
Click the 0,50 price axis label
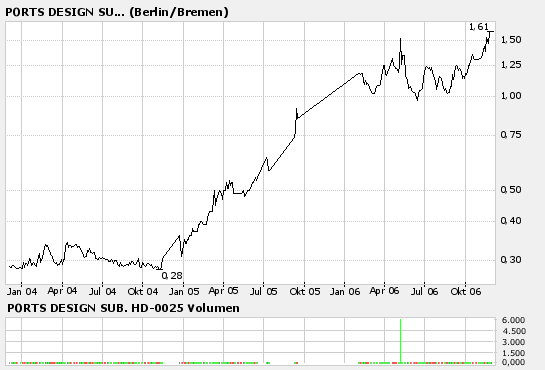[511, 190]
